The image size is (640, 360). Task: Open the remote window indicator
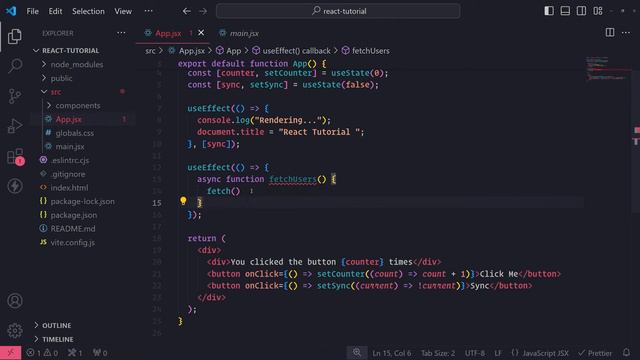click(11, 353)
